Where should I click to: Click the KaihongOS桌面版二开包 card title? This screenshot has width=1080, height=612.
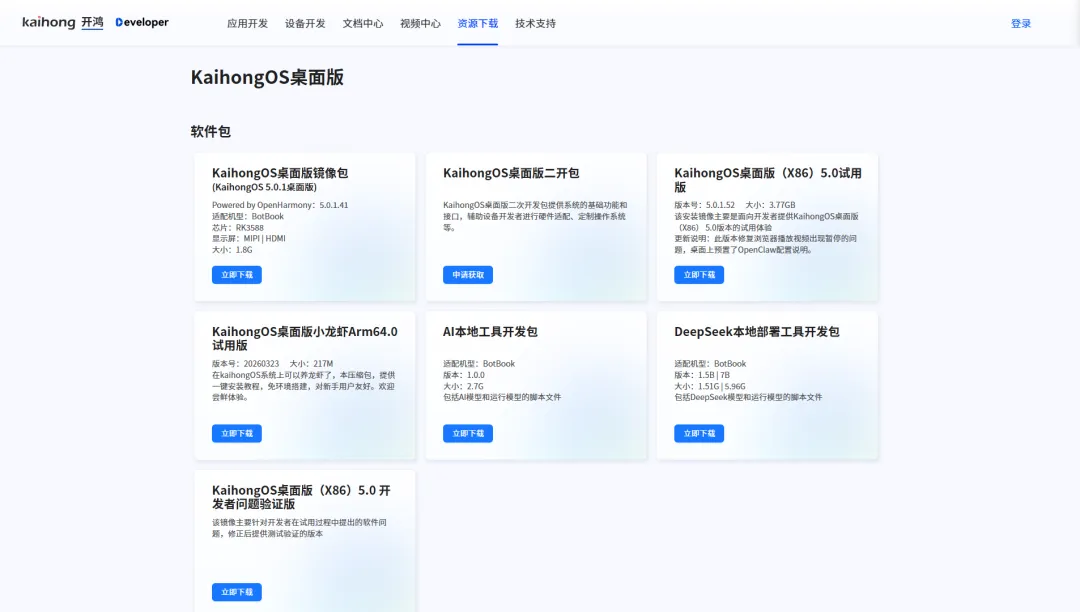[x=511, y=173]
